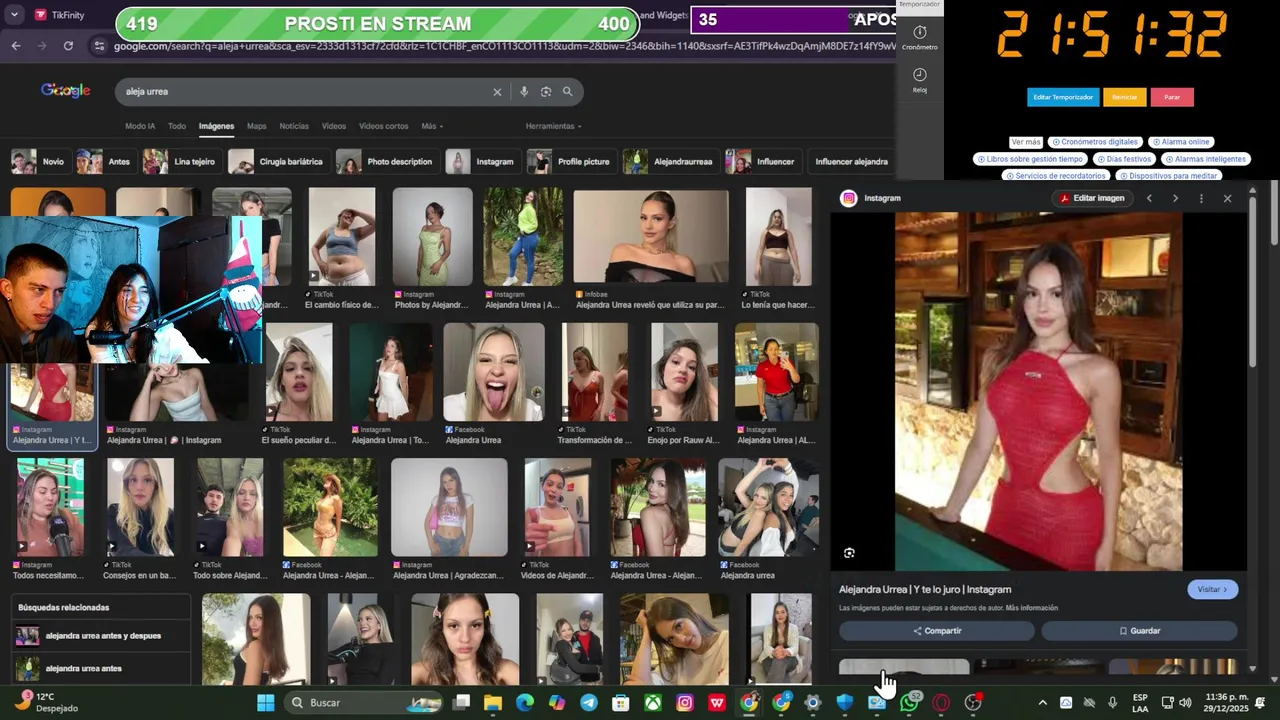Screen dimensions: 1280x720
Task: Switch to the Todo results tab
Action: (177, 126)
